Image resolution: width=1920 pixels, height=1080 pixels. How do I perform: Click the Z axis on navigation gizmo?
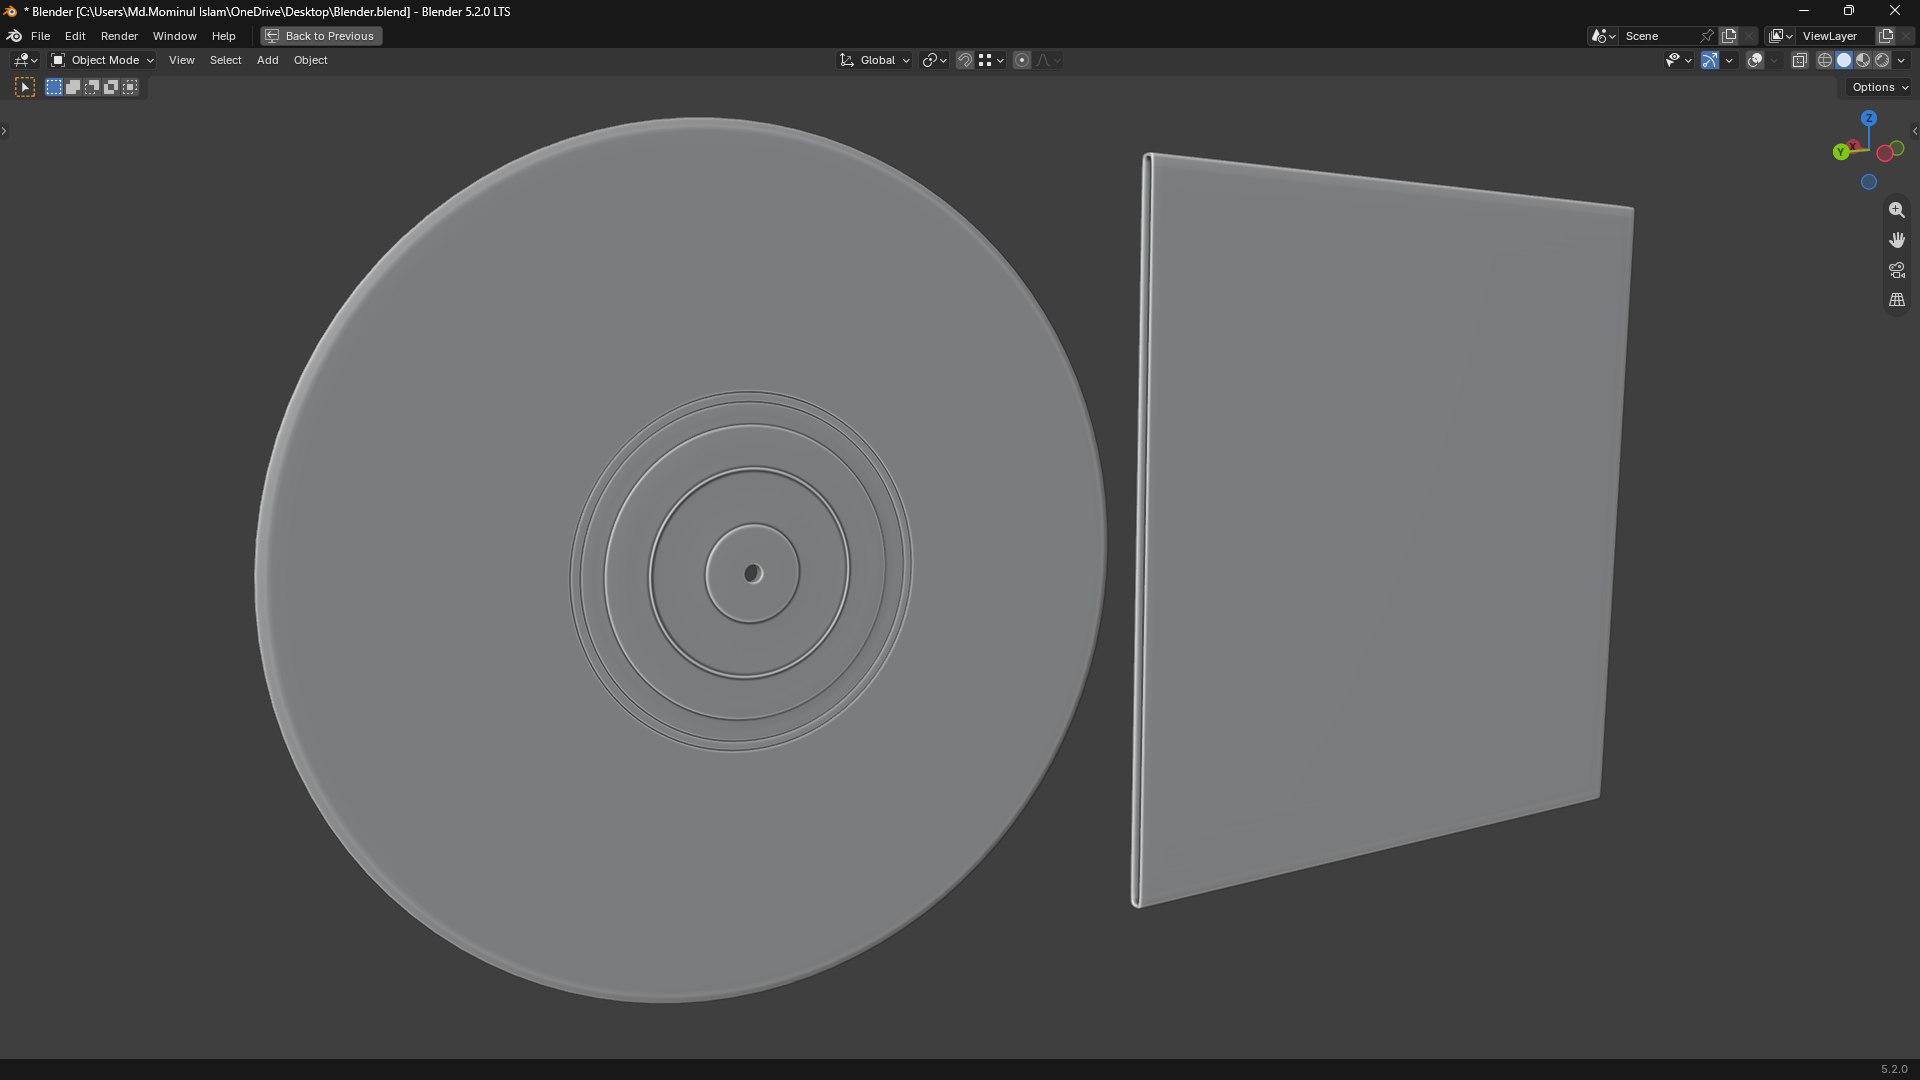click(x=1868, y=118)
